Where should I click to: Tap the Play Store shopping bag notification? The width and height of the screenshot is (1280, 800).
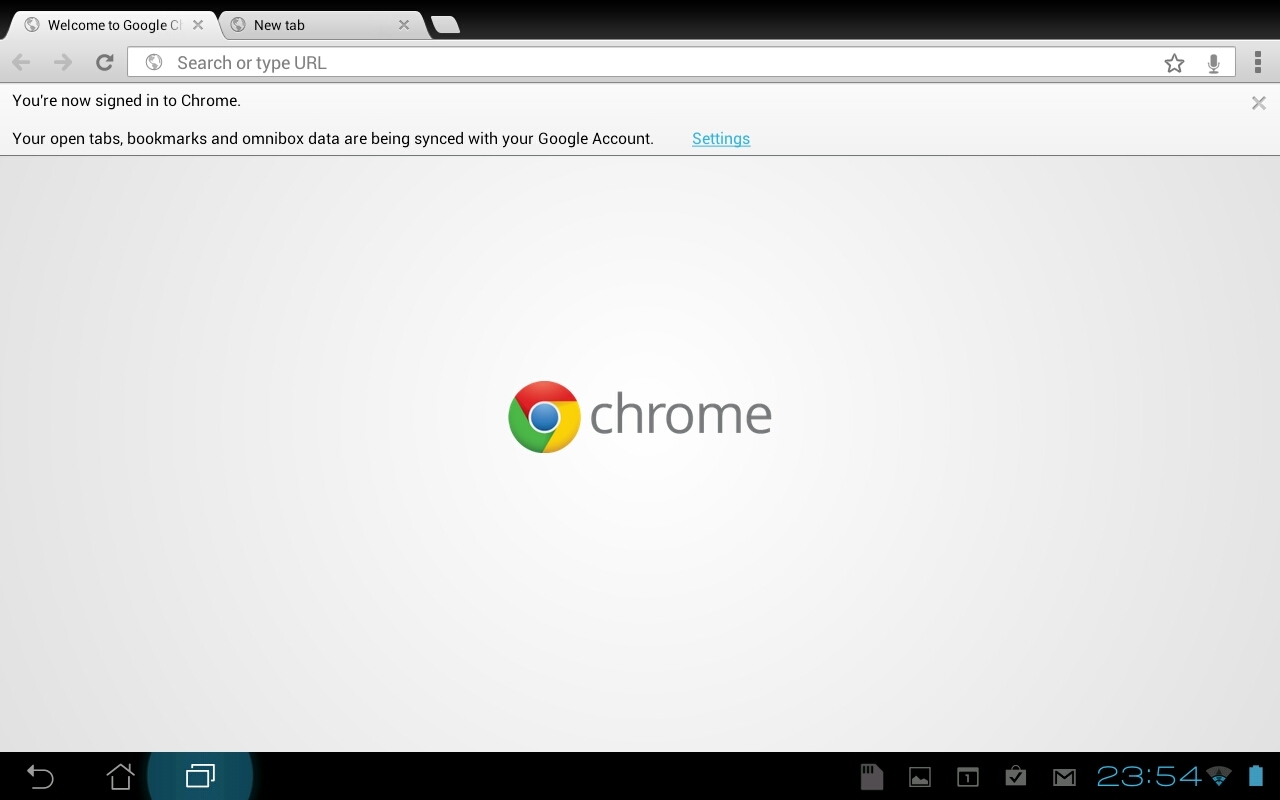(x=1016, y=776)
